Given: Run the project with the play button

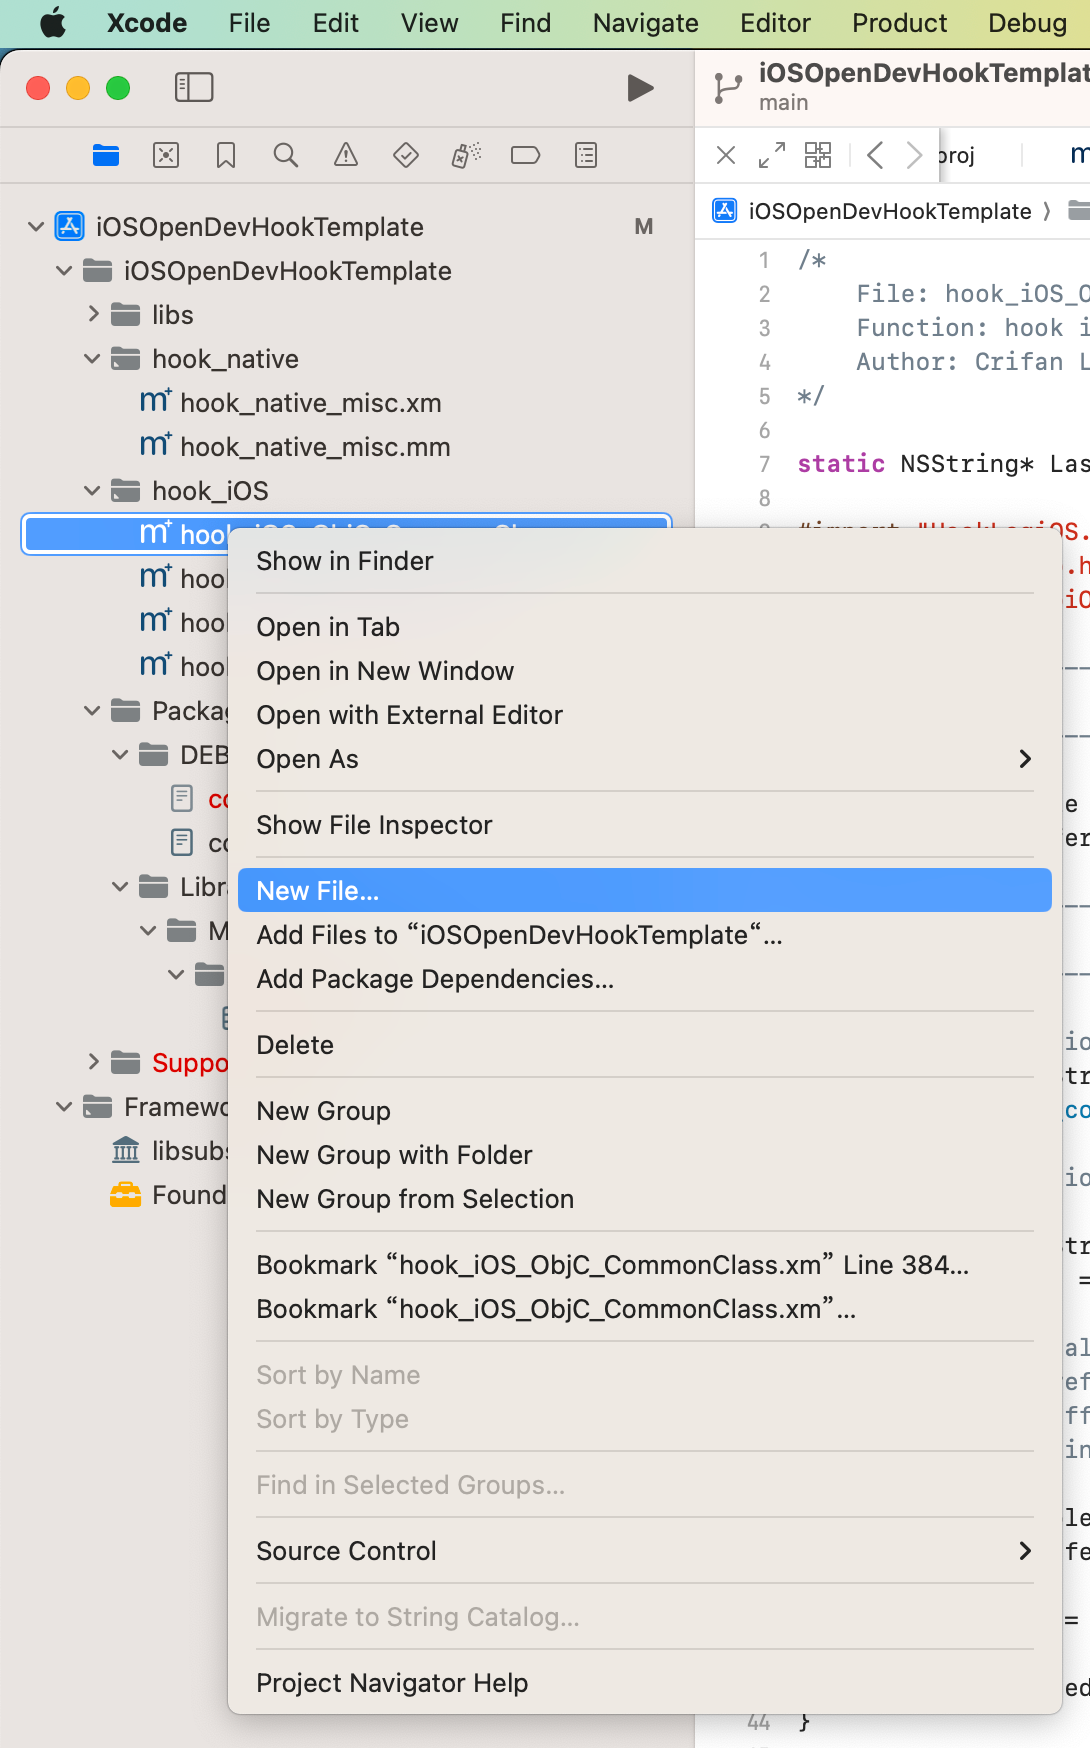Looking at the screenshot, I should (x=640, y=88).
